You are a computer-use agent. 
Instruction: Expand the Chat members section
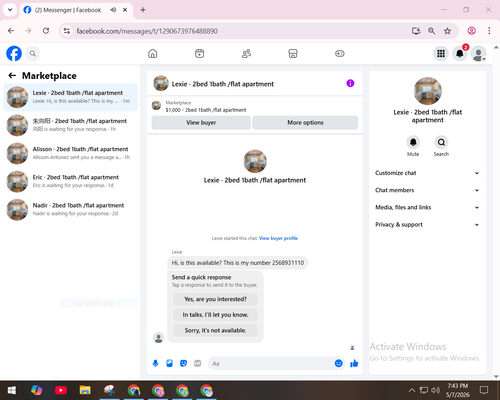(x=427, y=190)
